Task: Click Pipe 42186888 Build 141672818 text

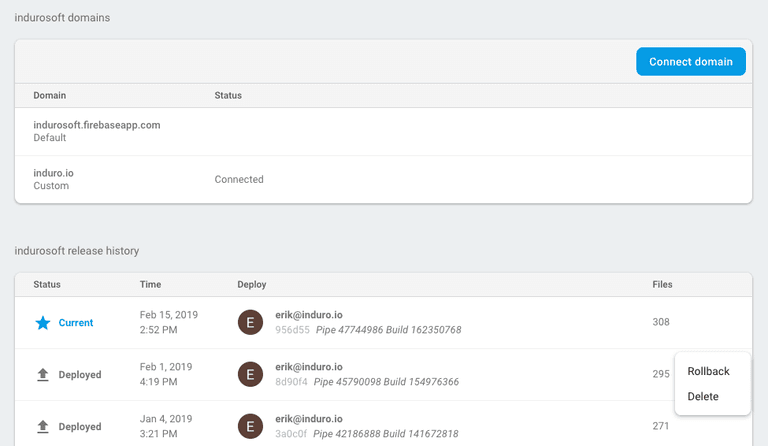Action: (386, 434)
